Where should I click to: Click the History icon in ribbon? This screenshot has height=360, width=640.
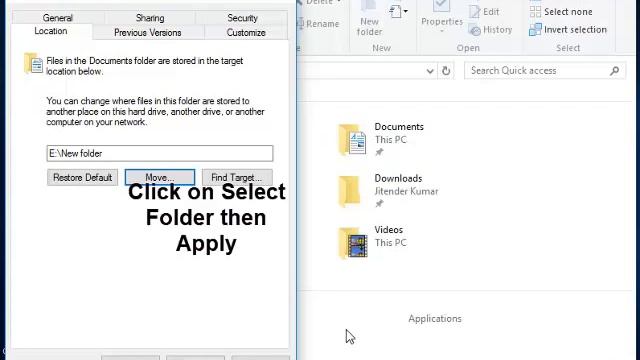click(x=474, y=30)
